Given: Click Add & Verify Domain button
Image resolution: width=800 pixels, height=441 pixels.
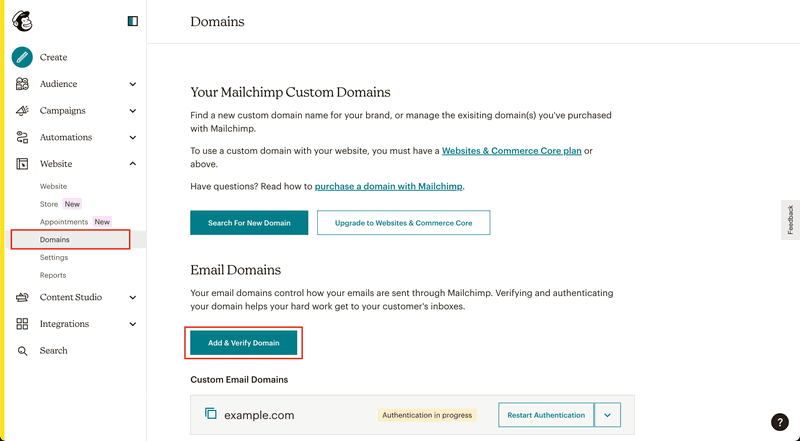Looking at the screenshot, I should click(x=243, y=342).
